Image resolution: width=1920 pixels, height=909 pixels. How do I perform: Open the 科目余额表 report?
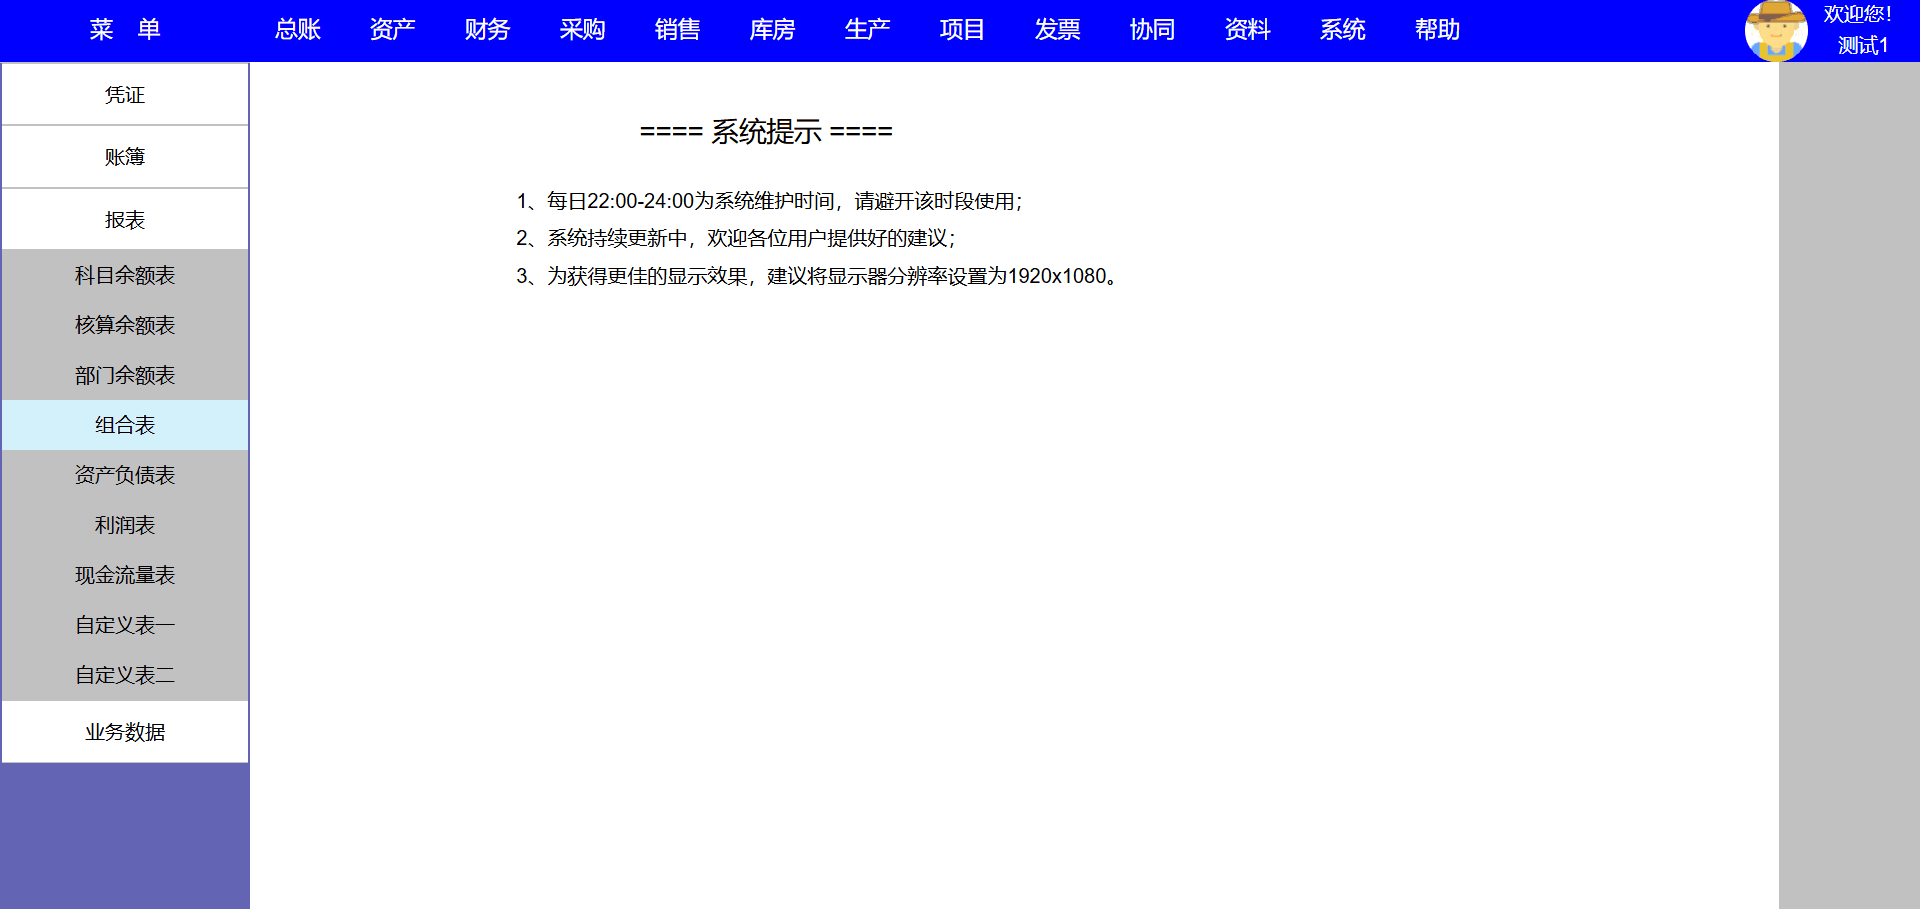pos(125,275)
